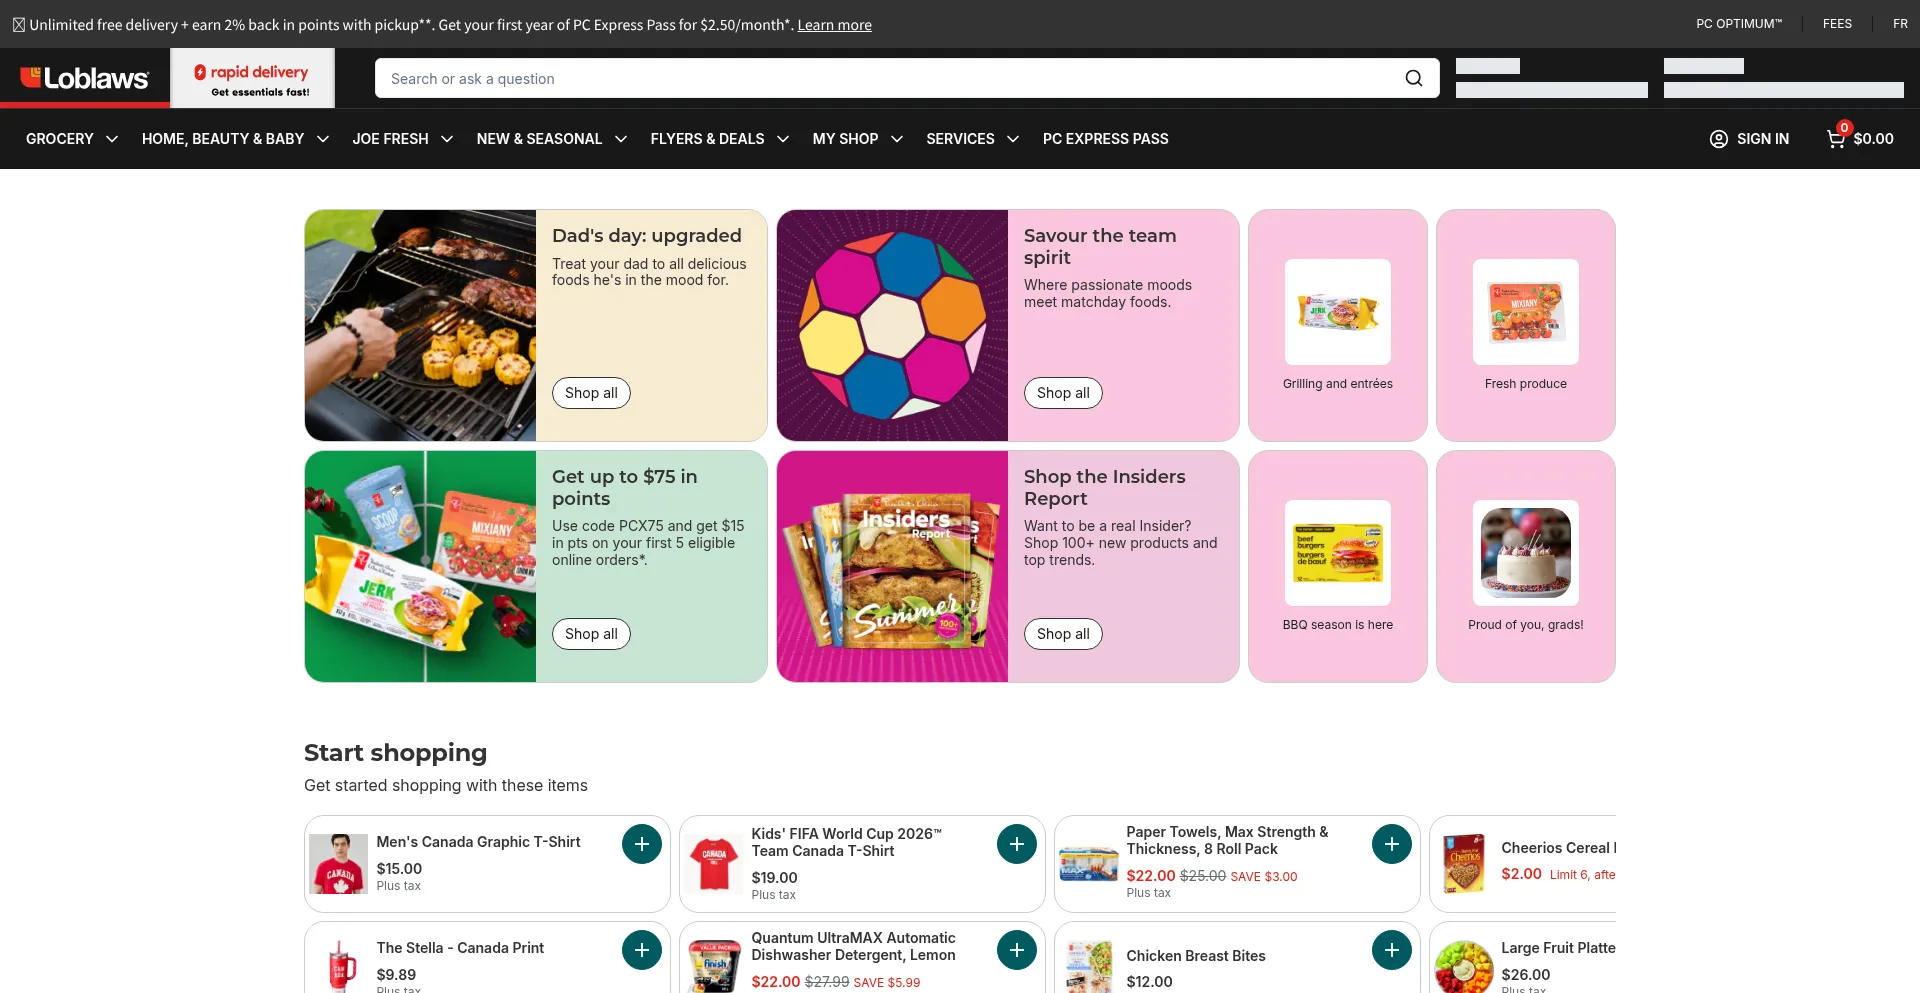
Task: Add Quantum UltraMAX Detergent to cart
Action: (x=1017, y=950)
